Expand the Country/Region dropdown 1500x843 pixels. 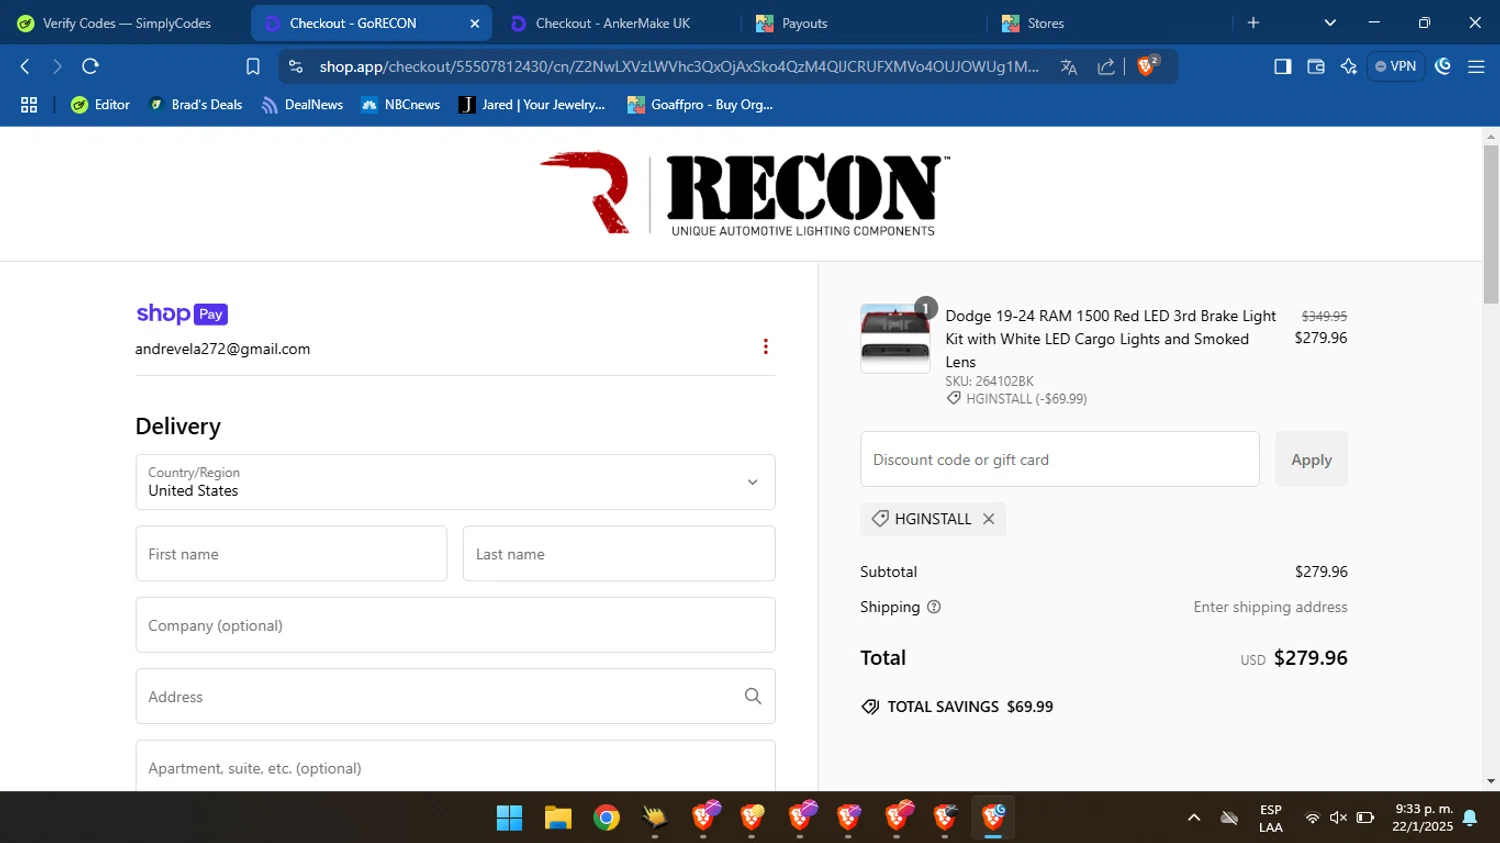coord(455,482)
